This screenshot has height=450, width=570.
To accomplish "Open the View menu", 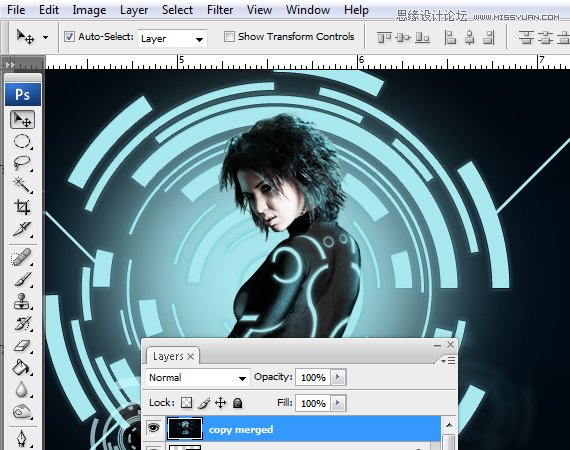I will [259, 10].
